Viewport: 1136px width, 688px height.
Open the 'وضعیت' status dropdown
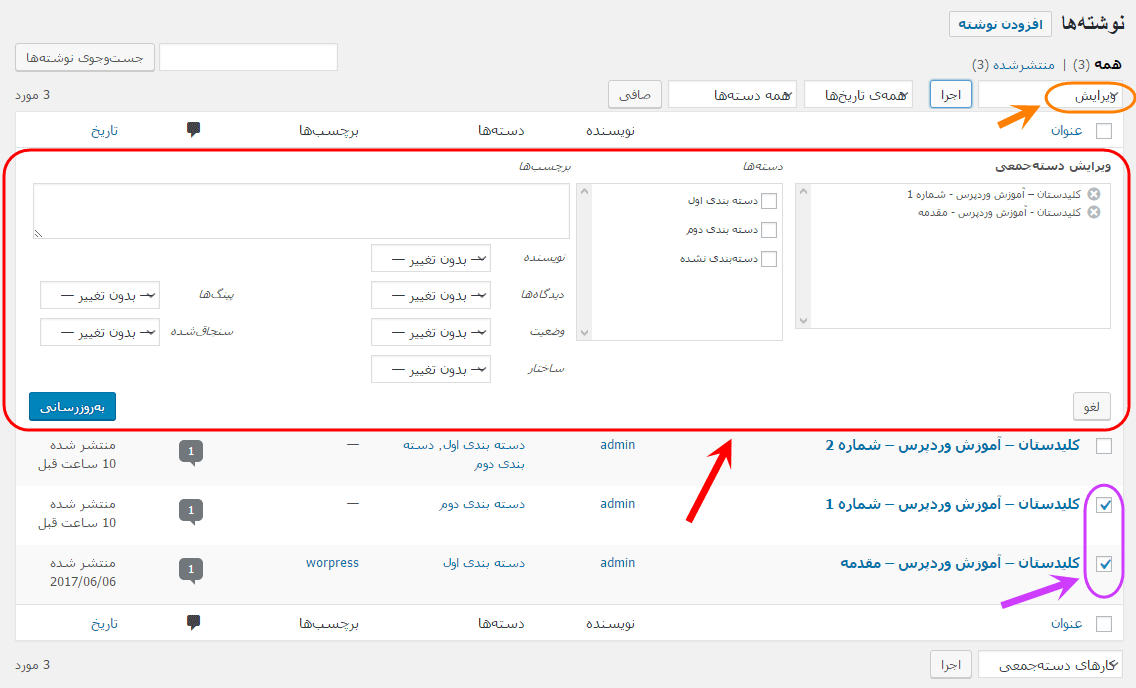pyautogui.click(x=431, y=332)
